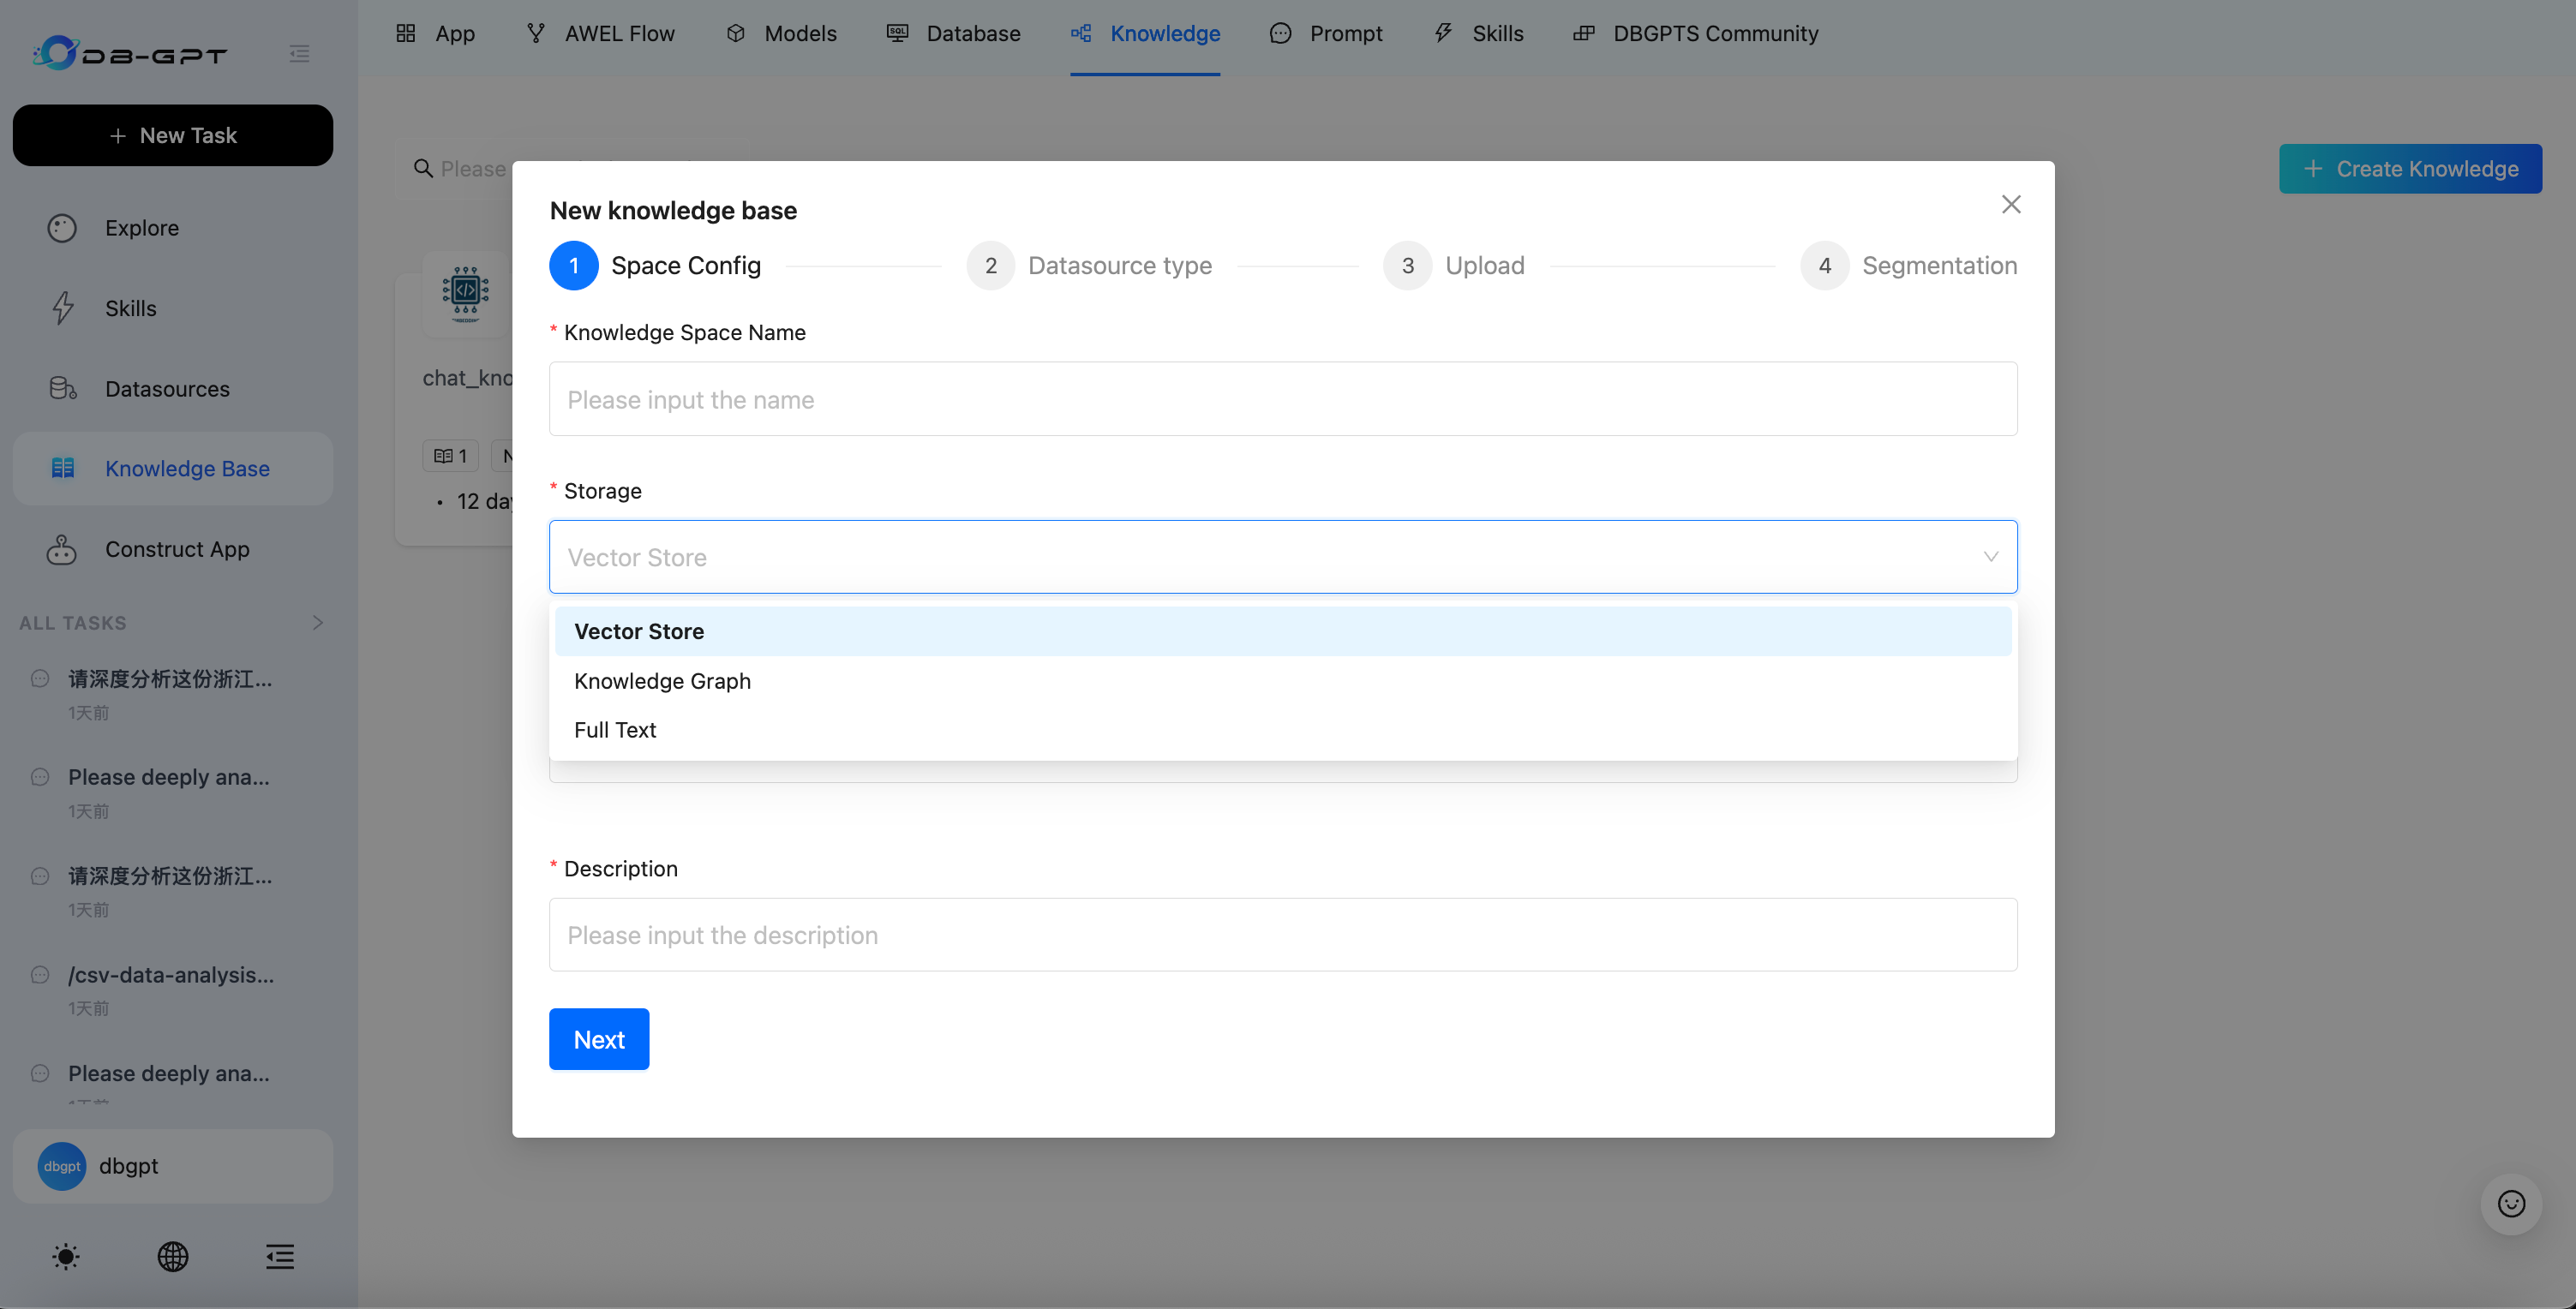Click the sidebar fold icon near the logo
The height and width of the screenshot is (1309, 2576).
coord(299,53)
